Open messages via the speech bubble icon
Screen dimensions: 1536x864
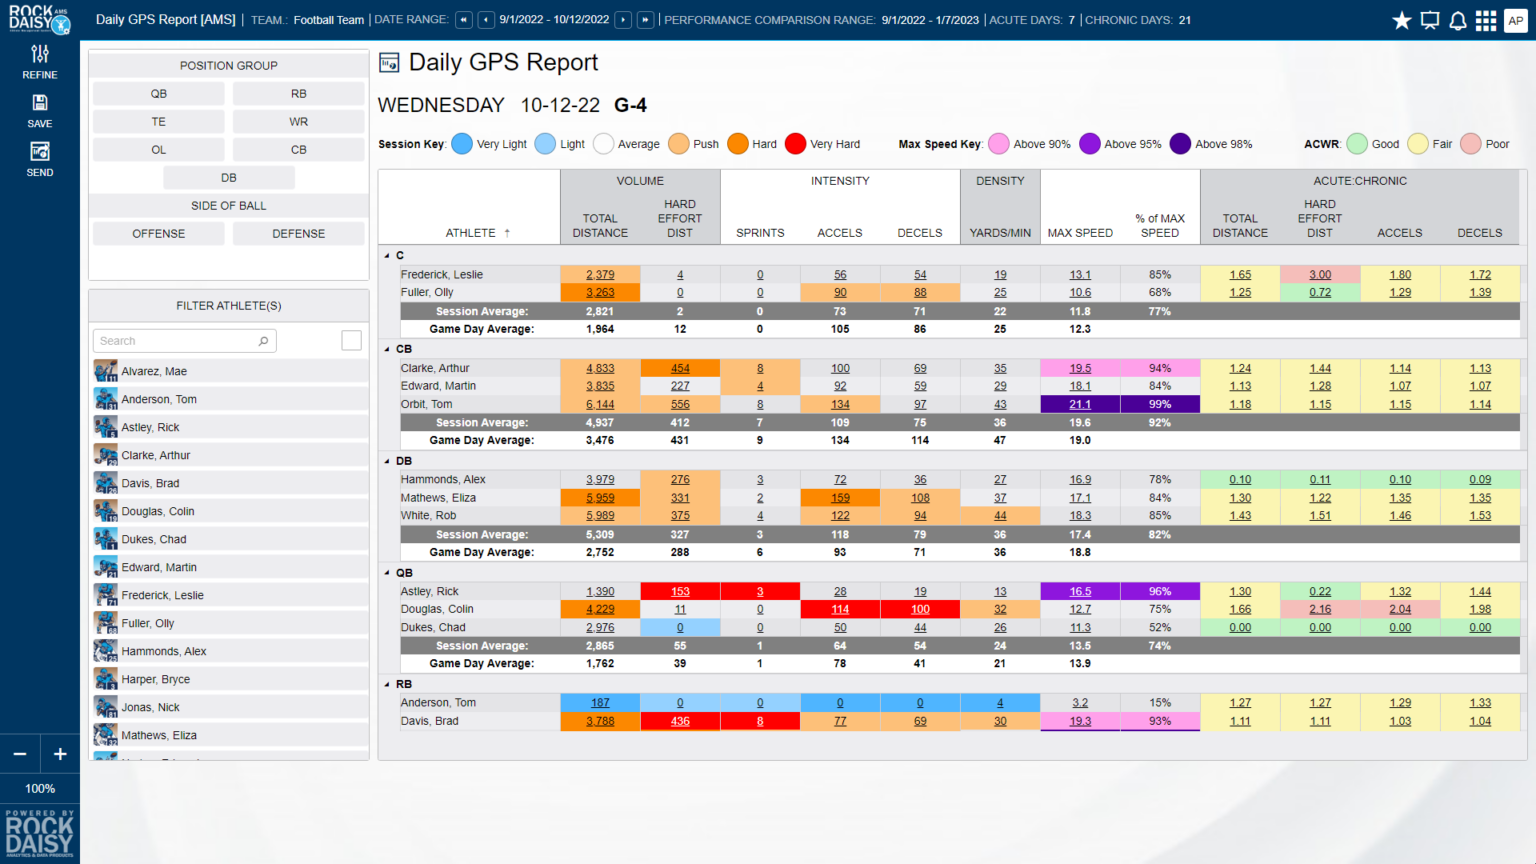click(1430, 20)
